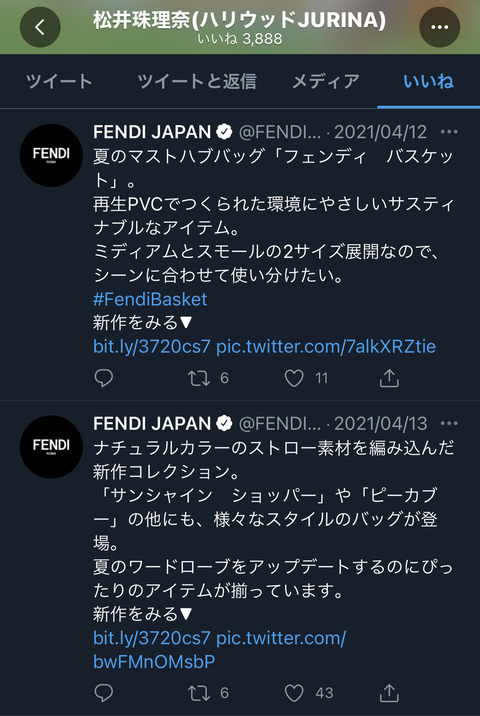The width and height of the screenshot is (480, 716).
Task: Reply to the 2021/04/12 FENDI JAPAN tweet
Action: tap(104, 378)
